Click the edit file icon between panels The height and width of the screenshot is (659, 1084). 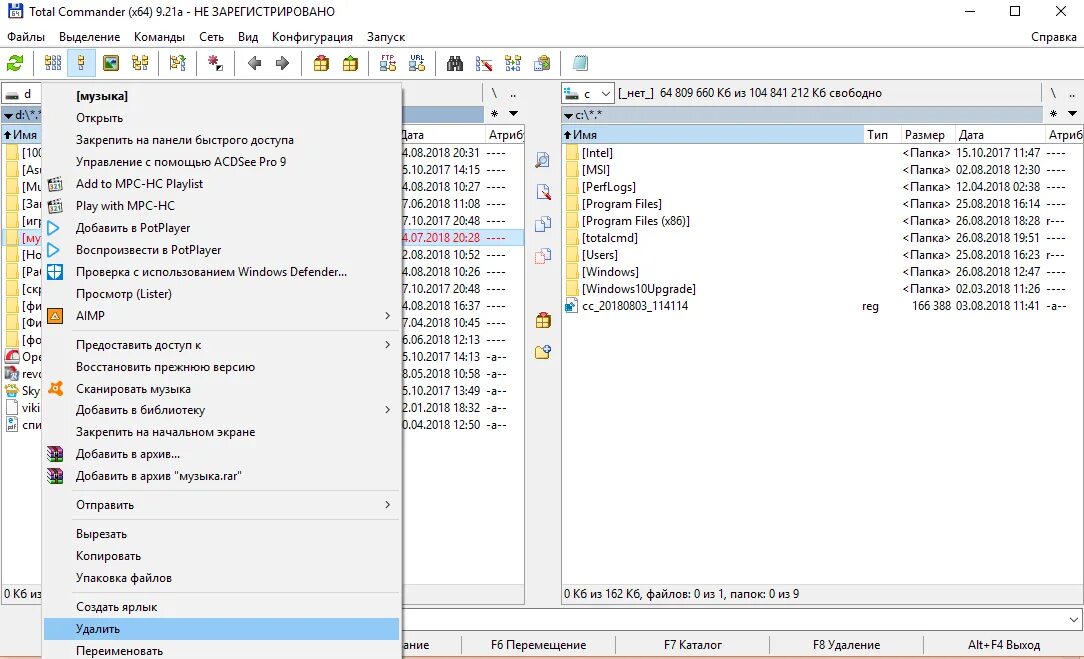tap(543, 192)
